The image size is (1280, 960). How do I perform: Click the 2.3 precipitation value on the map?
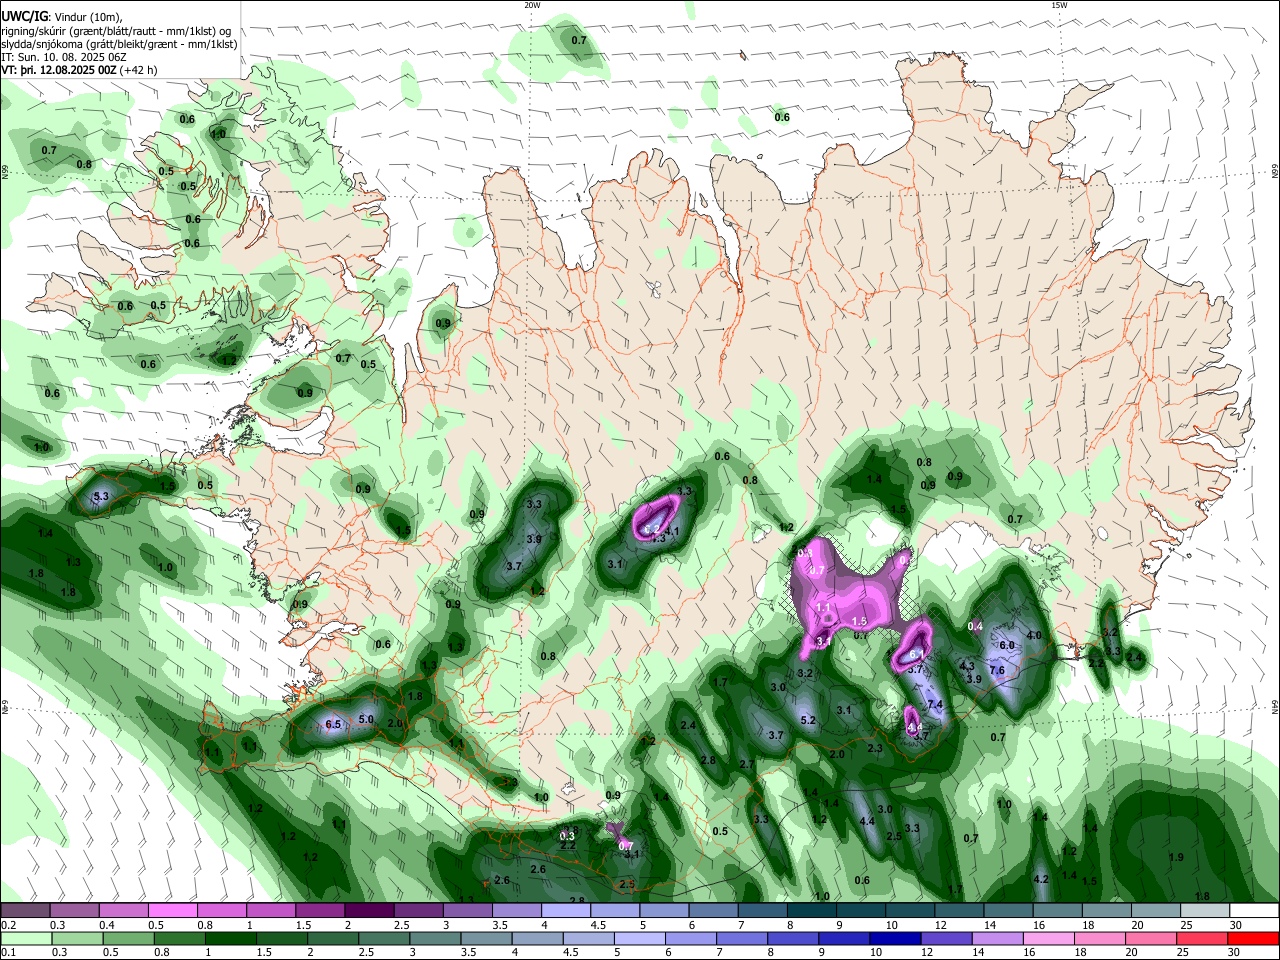875,748
